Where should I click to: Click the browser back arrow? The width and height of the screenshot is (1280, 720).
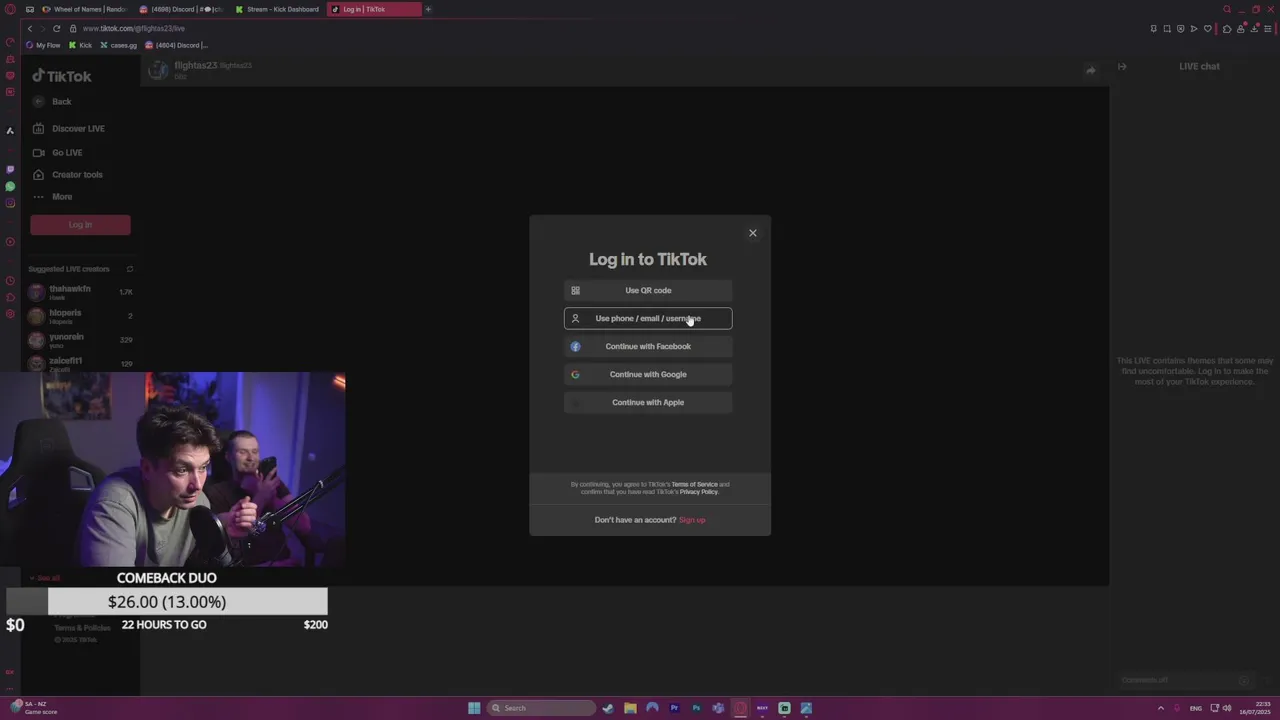[x=30, y=28]
